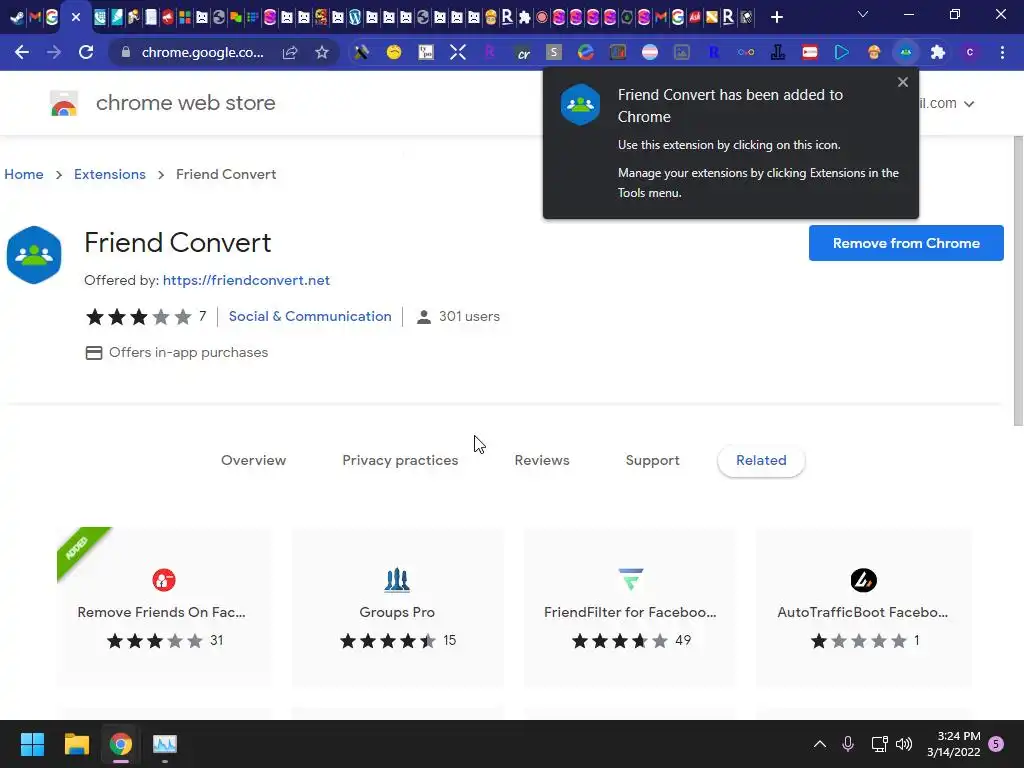Go forward with the forward arrow
Image resolution: width=1024 pixels, height=768 pixels.
[54, 52]
